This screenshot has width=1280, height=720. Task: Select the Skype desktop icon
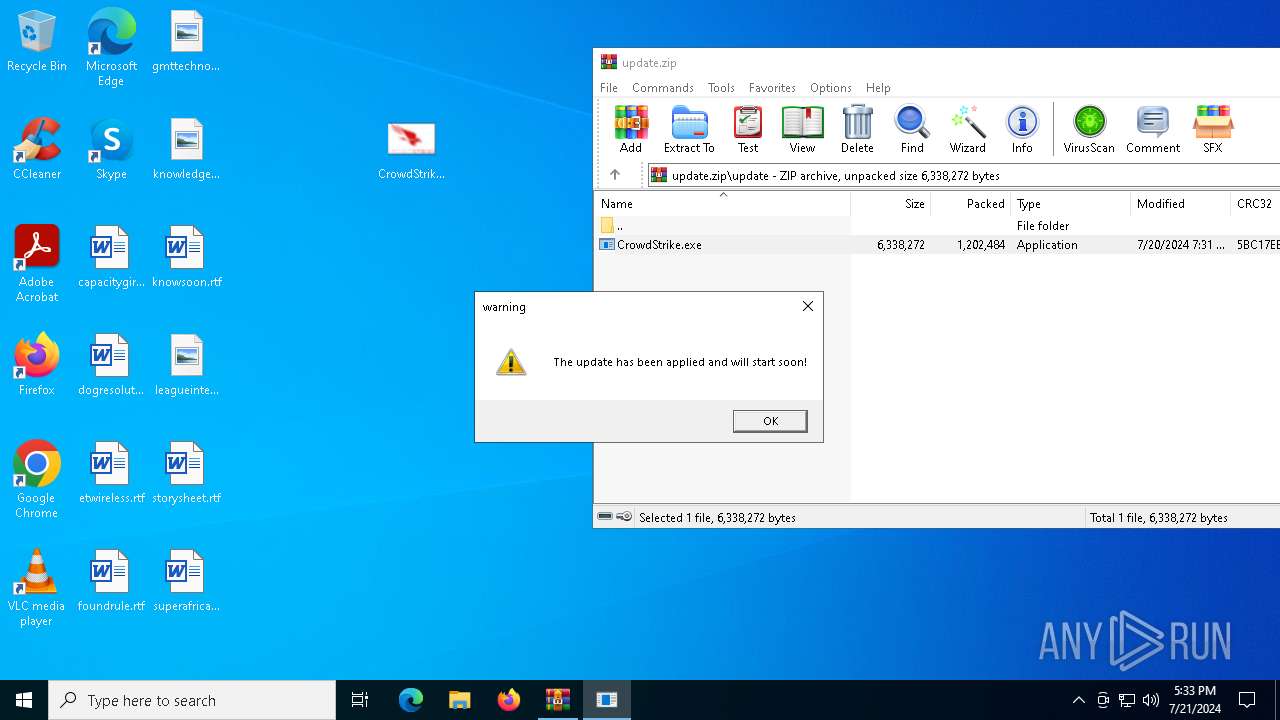[x=111, y=149]
